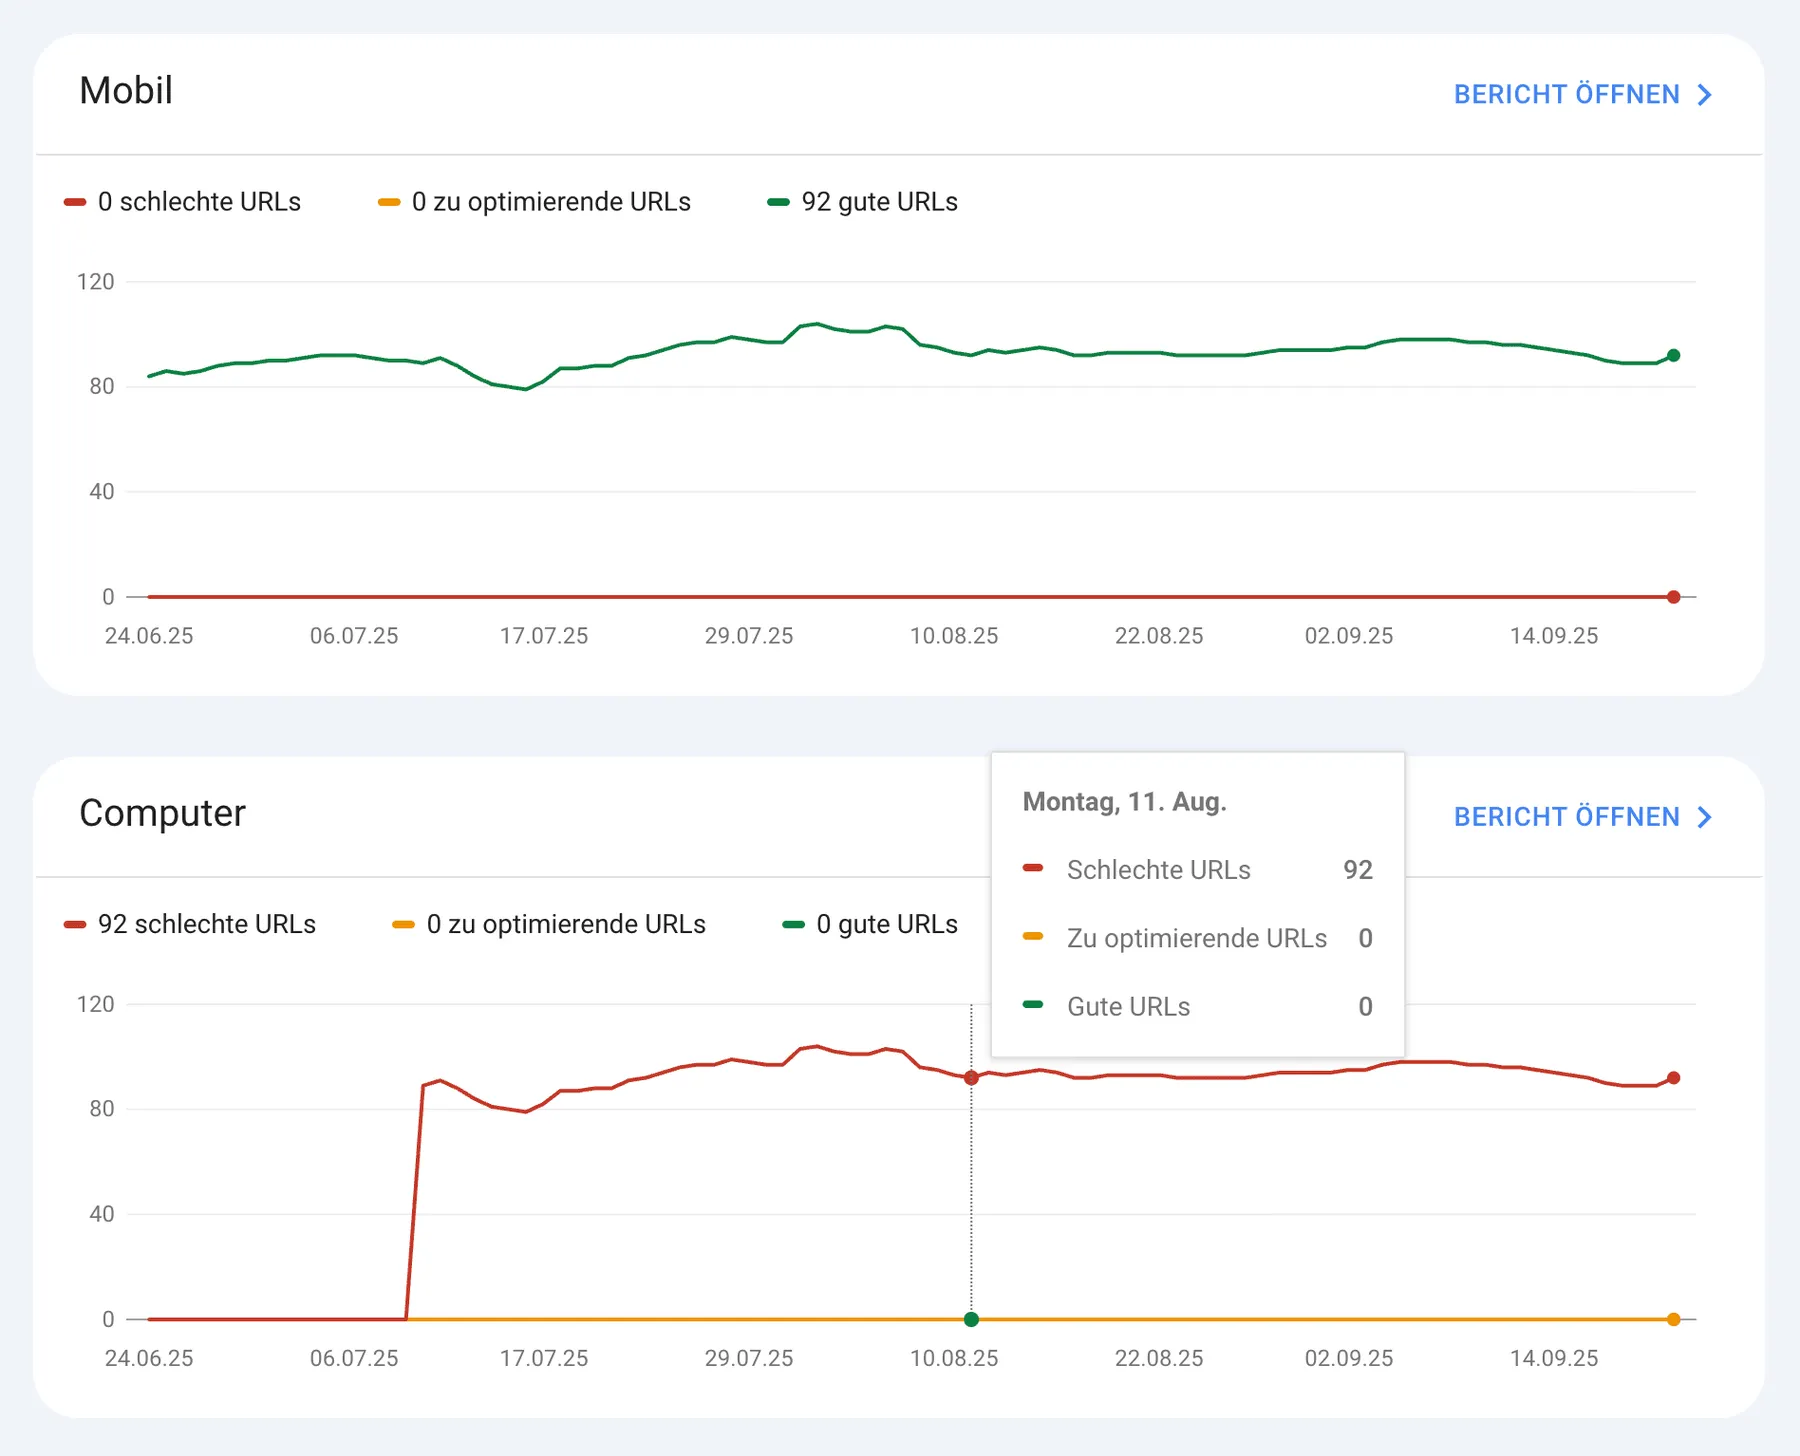Select '0 zu optimierende URLs' legend in Mobil
1800x1456 pixels.
pos(534,202)
